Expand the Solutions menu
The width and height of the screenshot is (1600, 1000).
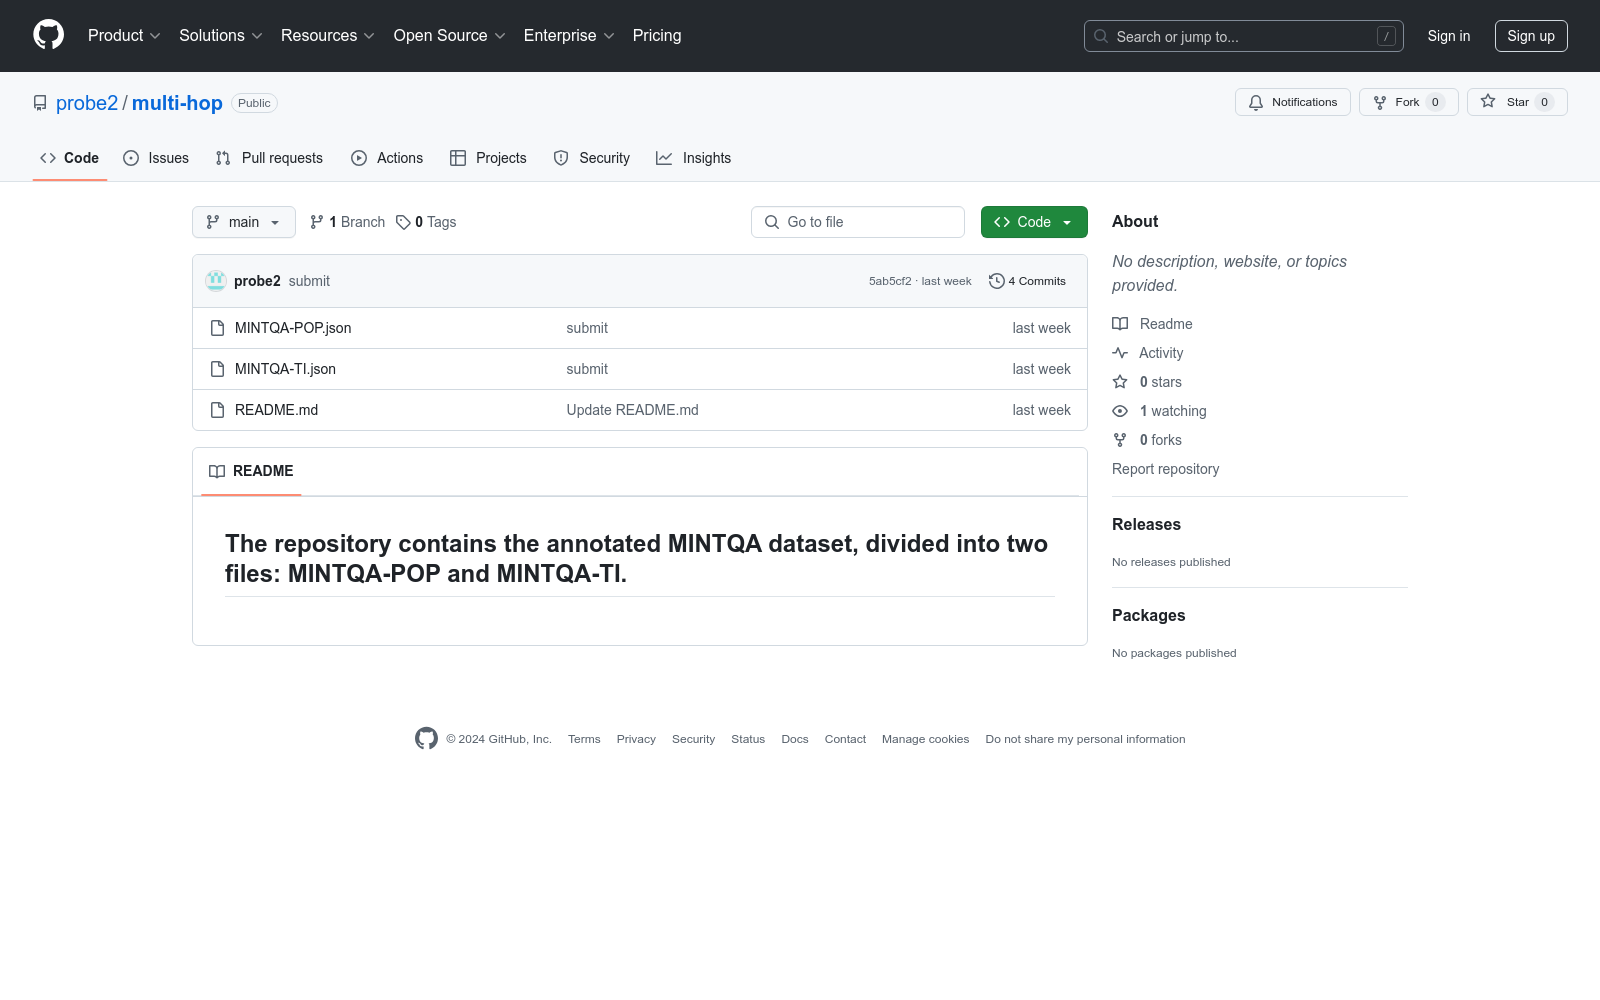tap(221, 36)
